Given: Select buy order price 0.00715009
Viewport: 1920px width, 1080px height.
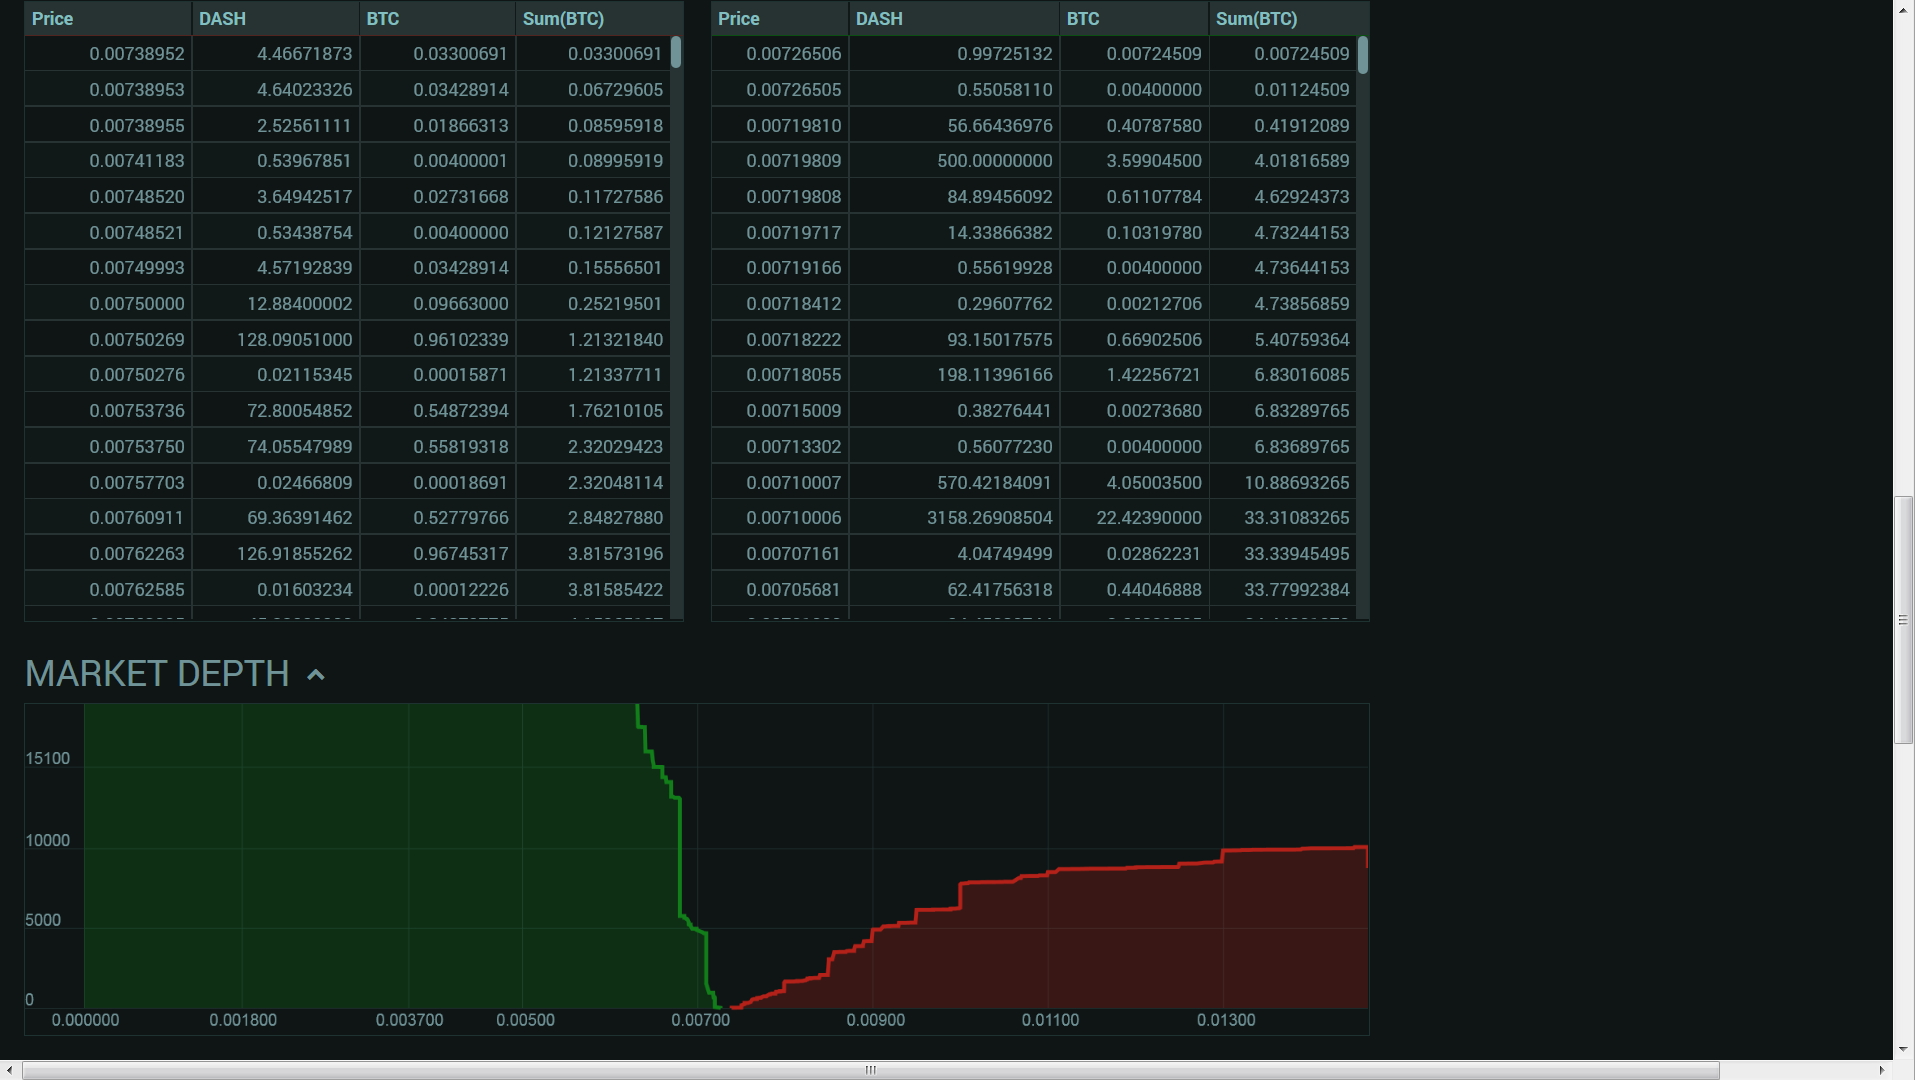Looking at the screenshot, I should [x=794, y=411].
